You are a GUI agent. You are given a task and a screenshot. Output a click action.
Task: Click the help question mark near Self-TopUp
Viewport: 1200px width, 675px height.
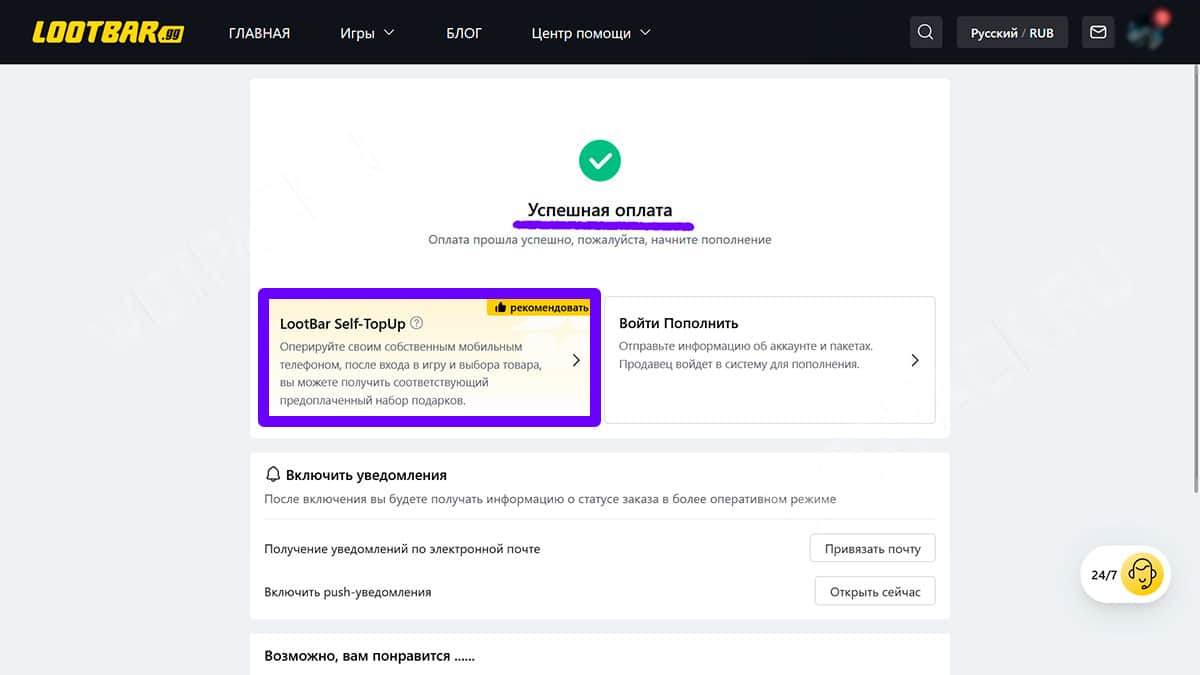(417, 323)
